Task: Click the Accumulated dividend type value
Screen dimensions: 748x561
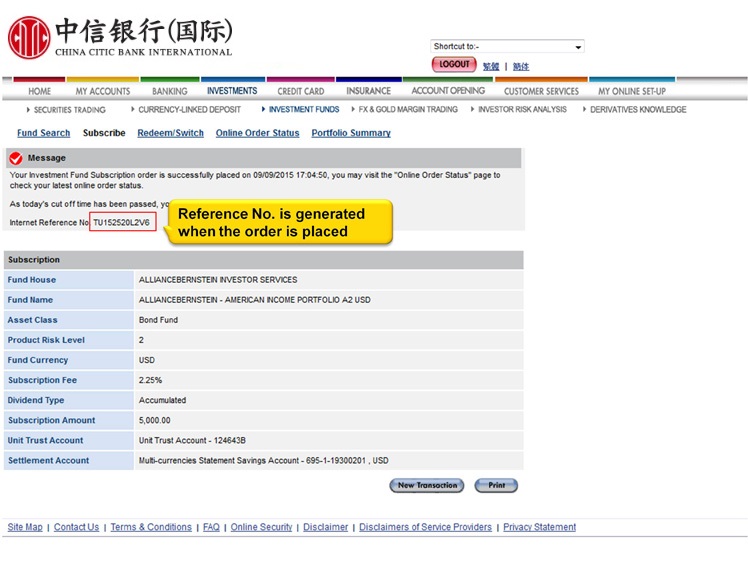Action: pos(162,400)
